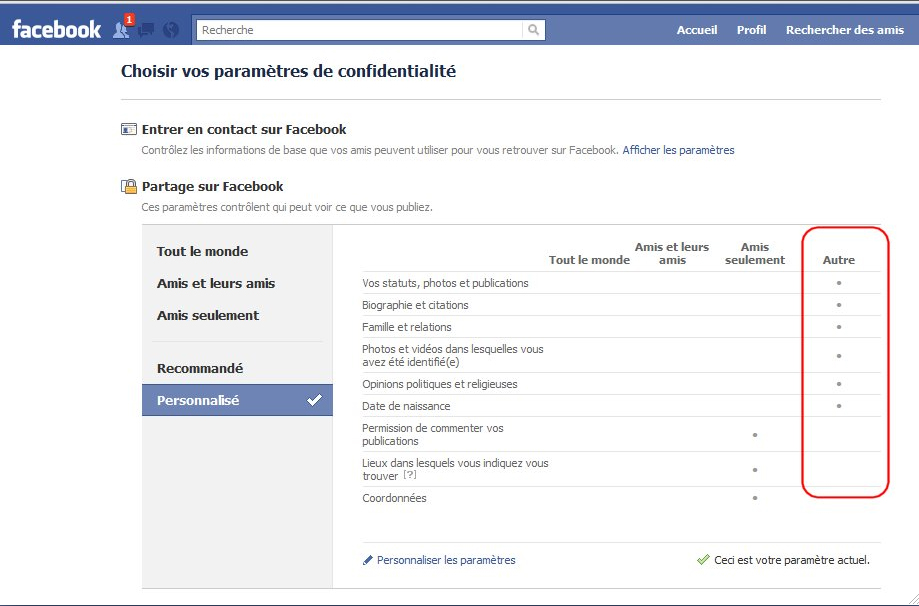Select the Personnalisé preset with checkmark
The image size is (919, 606).
click(237, 400)
